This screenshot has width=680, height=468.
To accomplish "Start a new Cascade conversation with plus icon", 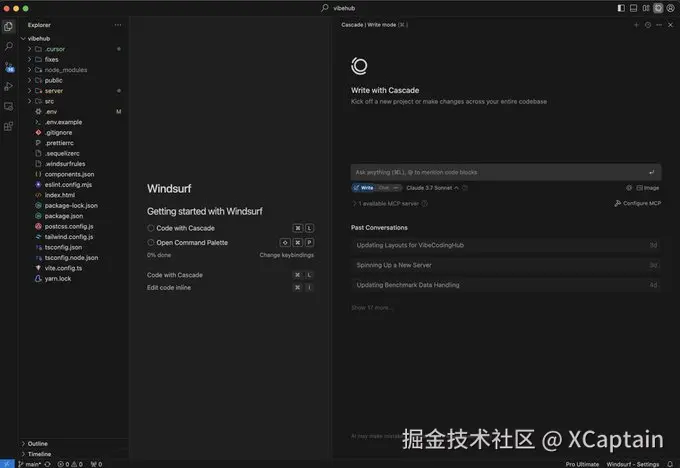I will [636, 25].
